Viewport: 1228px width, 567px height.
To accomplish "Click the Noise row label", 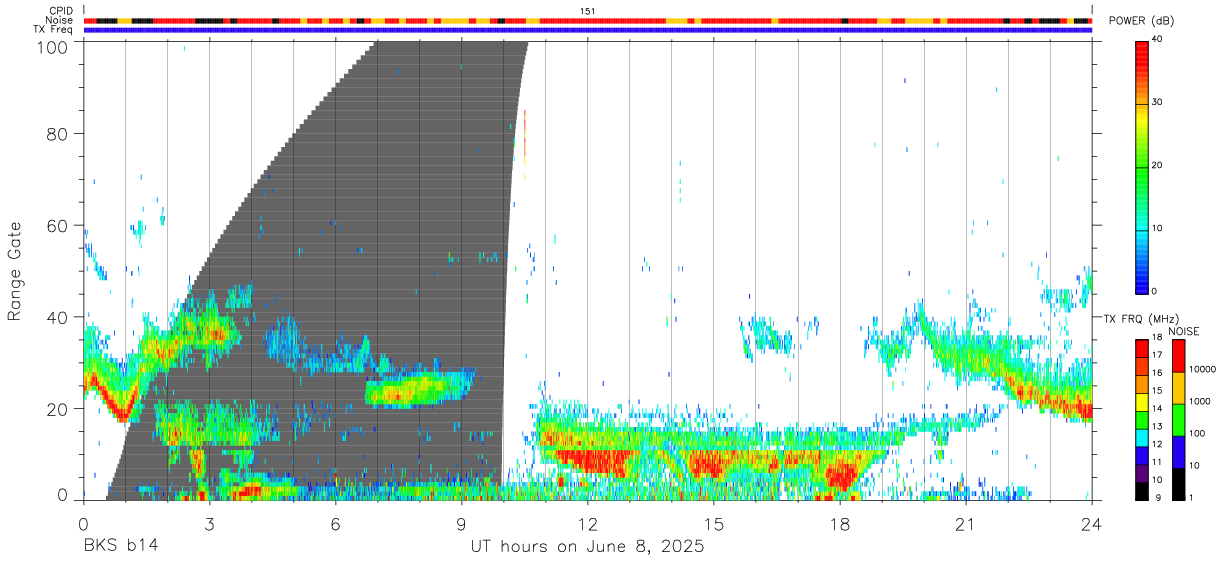I will pyautogui.click(x=60, y=20).
